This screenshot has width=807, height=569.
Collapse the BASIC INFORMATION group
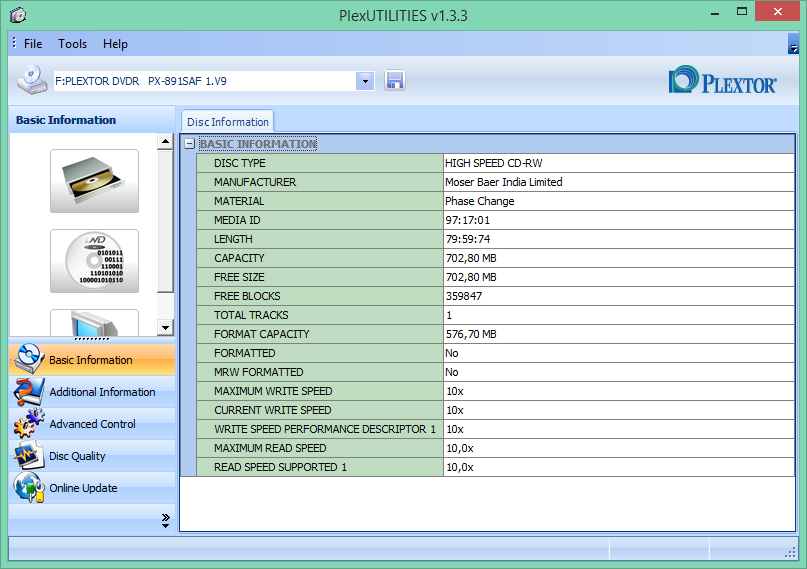click(x=190, y=144)
